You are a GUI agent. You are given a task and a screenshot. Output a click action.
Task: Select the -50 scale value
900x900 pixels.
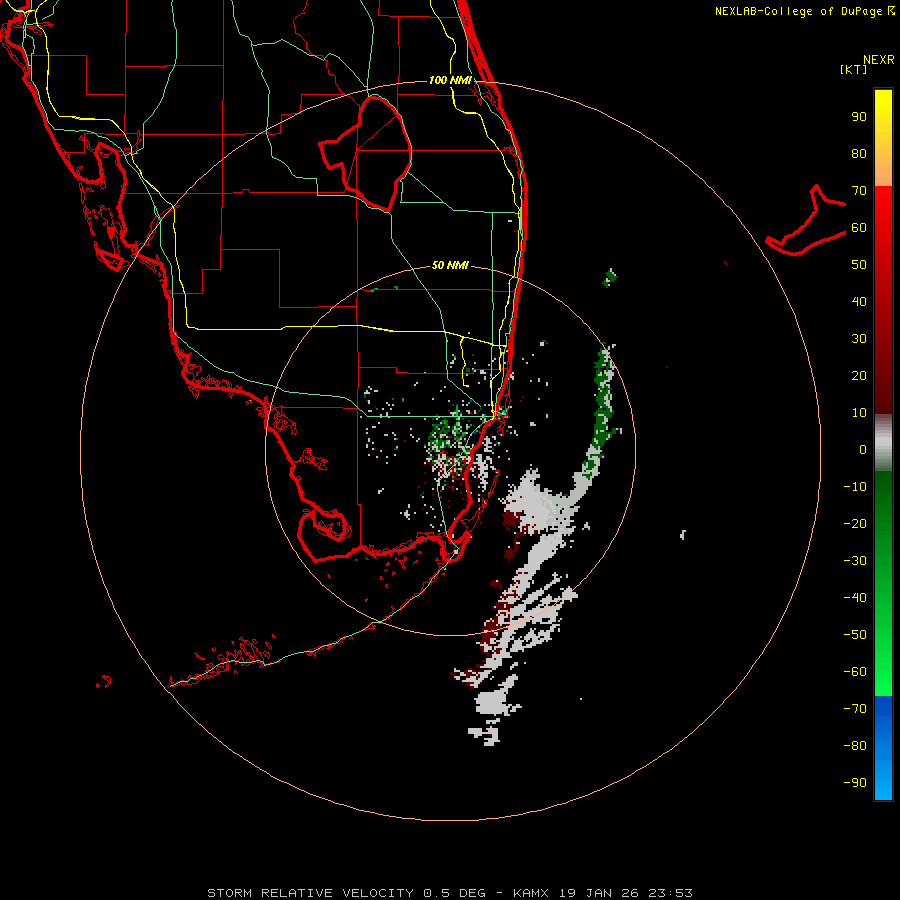(x=855, y=635)
